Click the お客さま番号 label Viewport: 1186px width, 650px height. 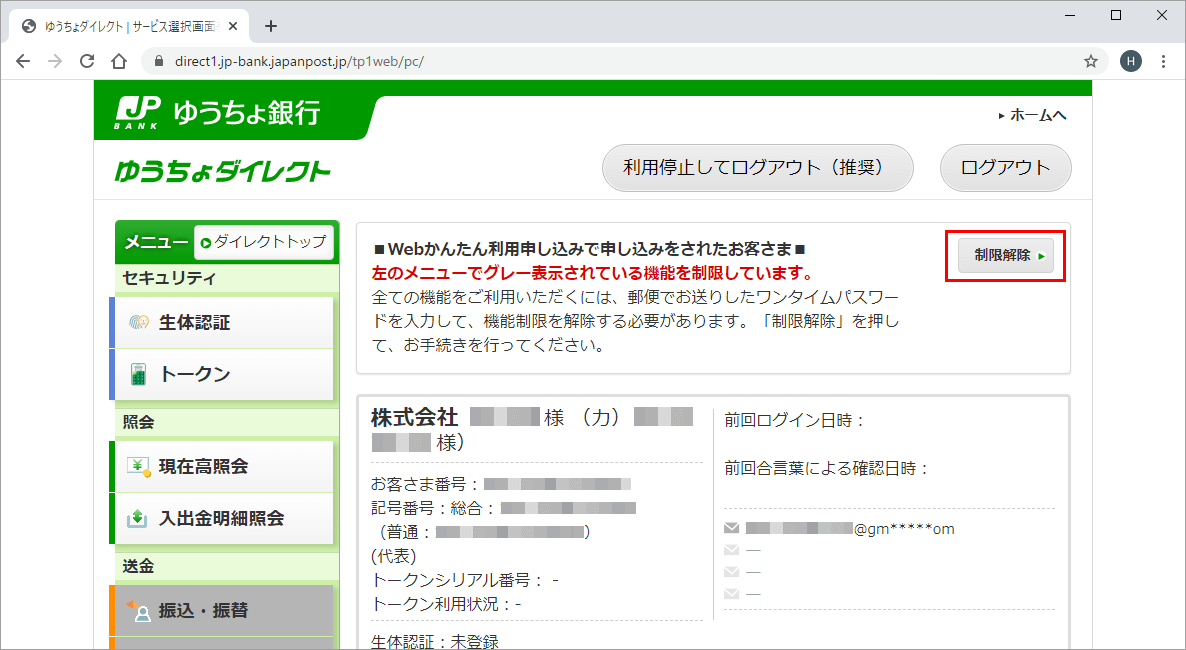point(424,484)
